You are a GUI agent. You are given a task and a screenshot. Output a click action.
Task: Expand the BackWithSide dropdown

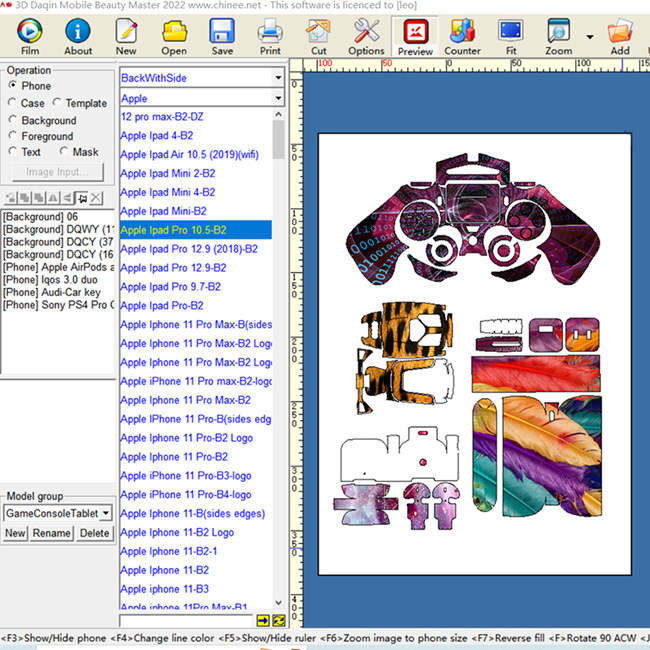tap(277, 77)
